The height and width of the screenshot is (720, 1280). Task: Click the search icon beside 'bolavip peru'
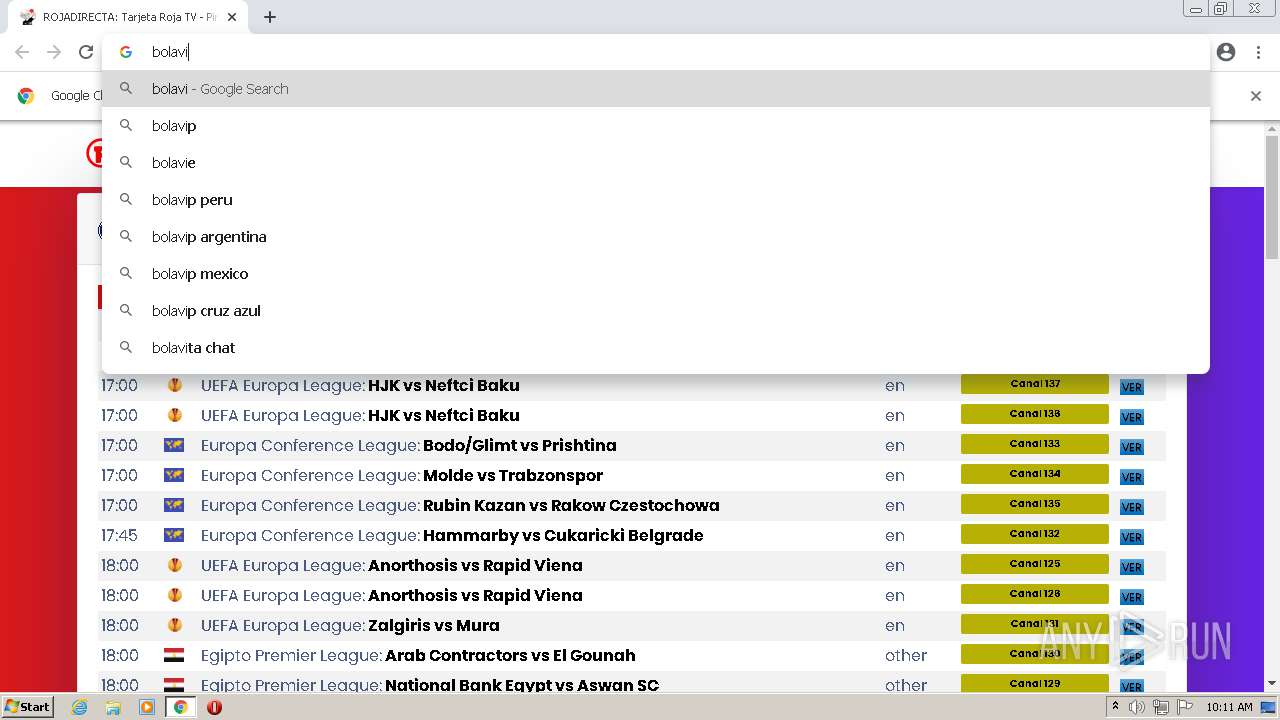(126, 199)
